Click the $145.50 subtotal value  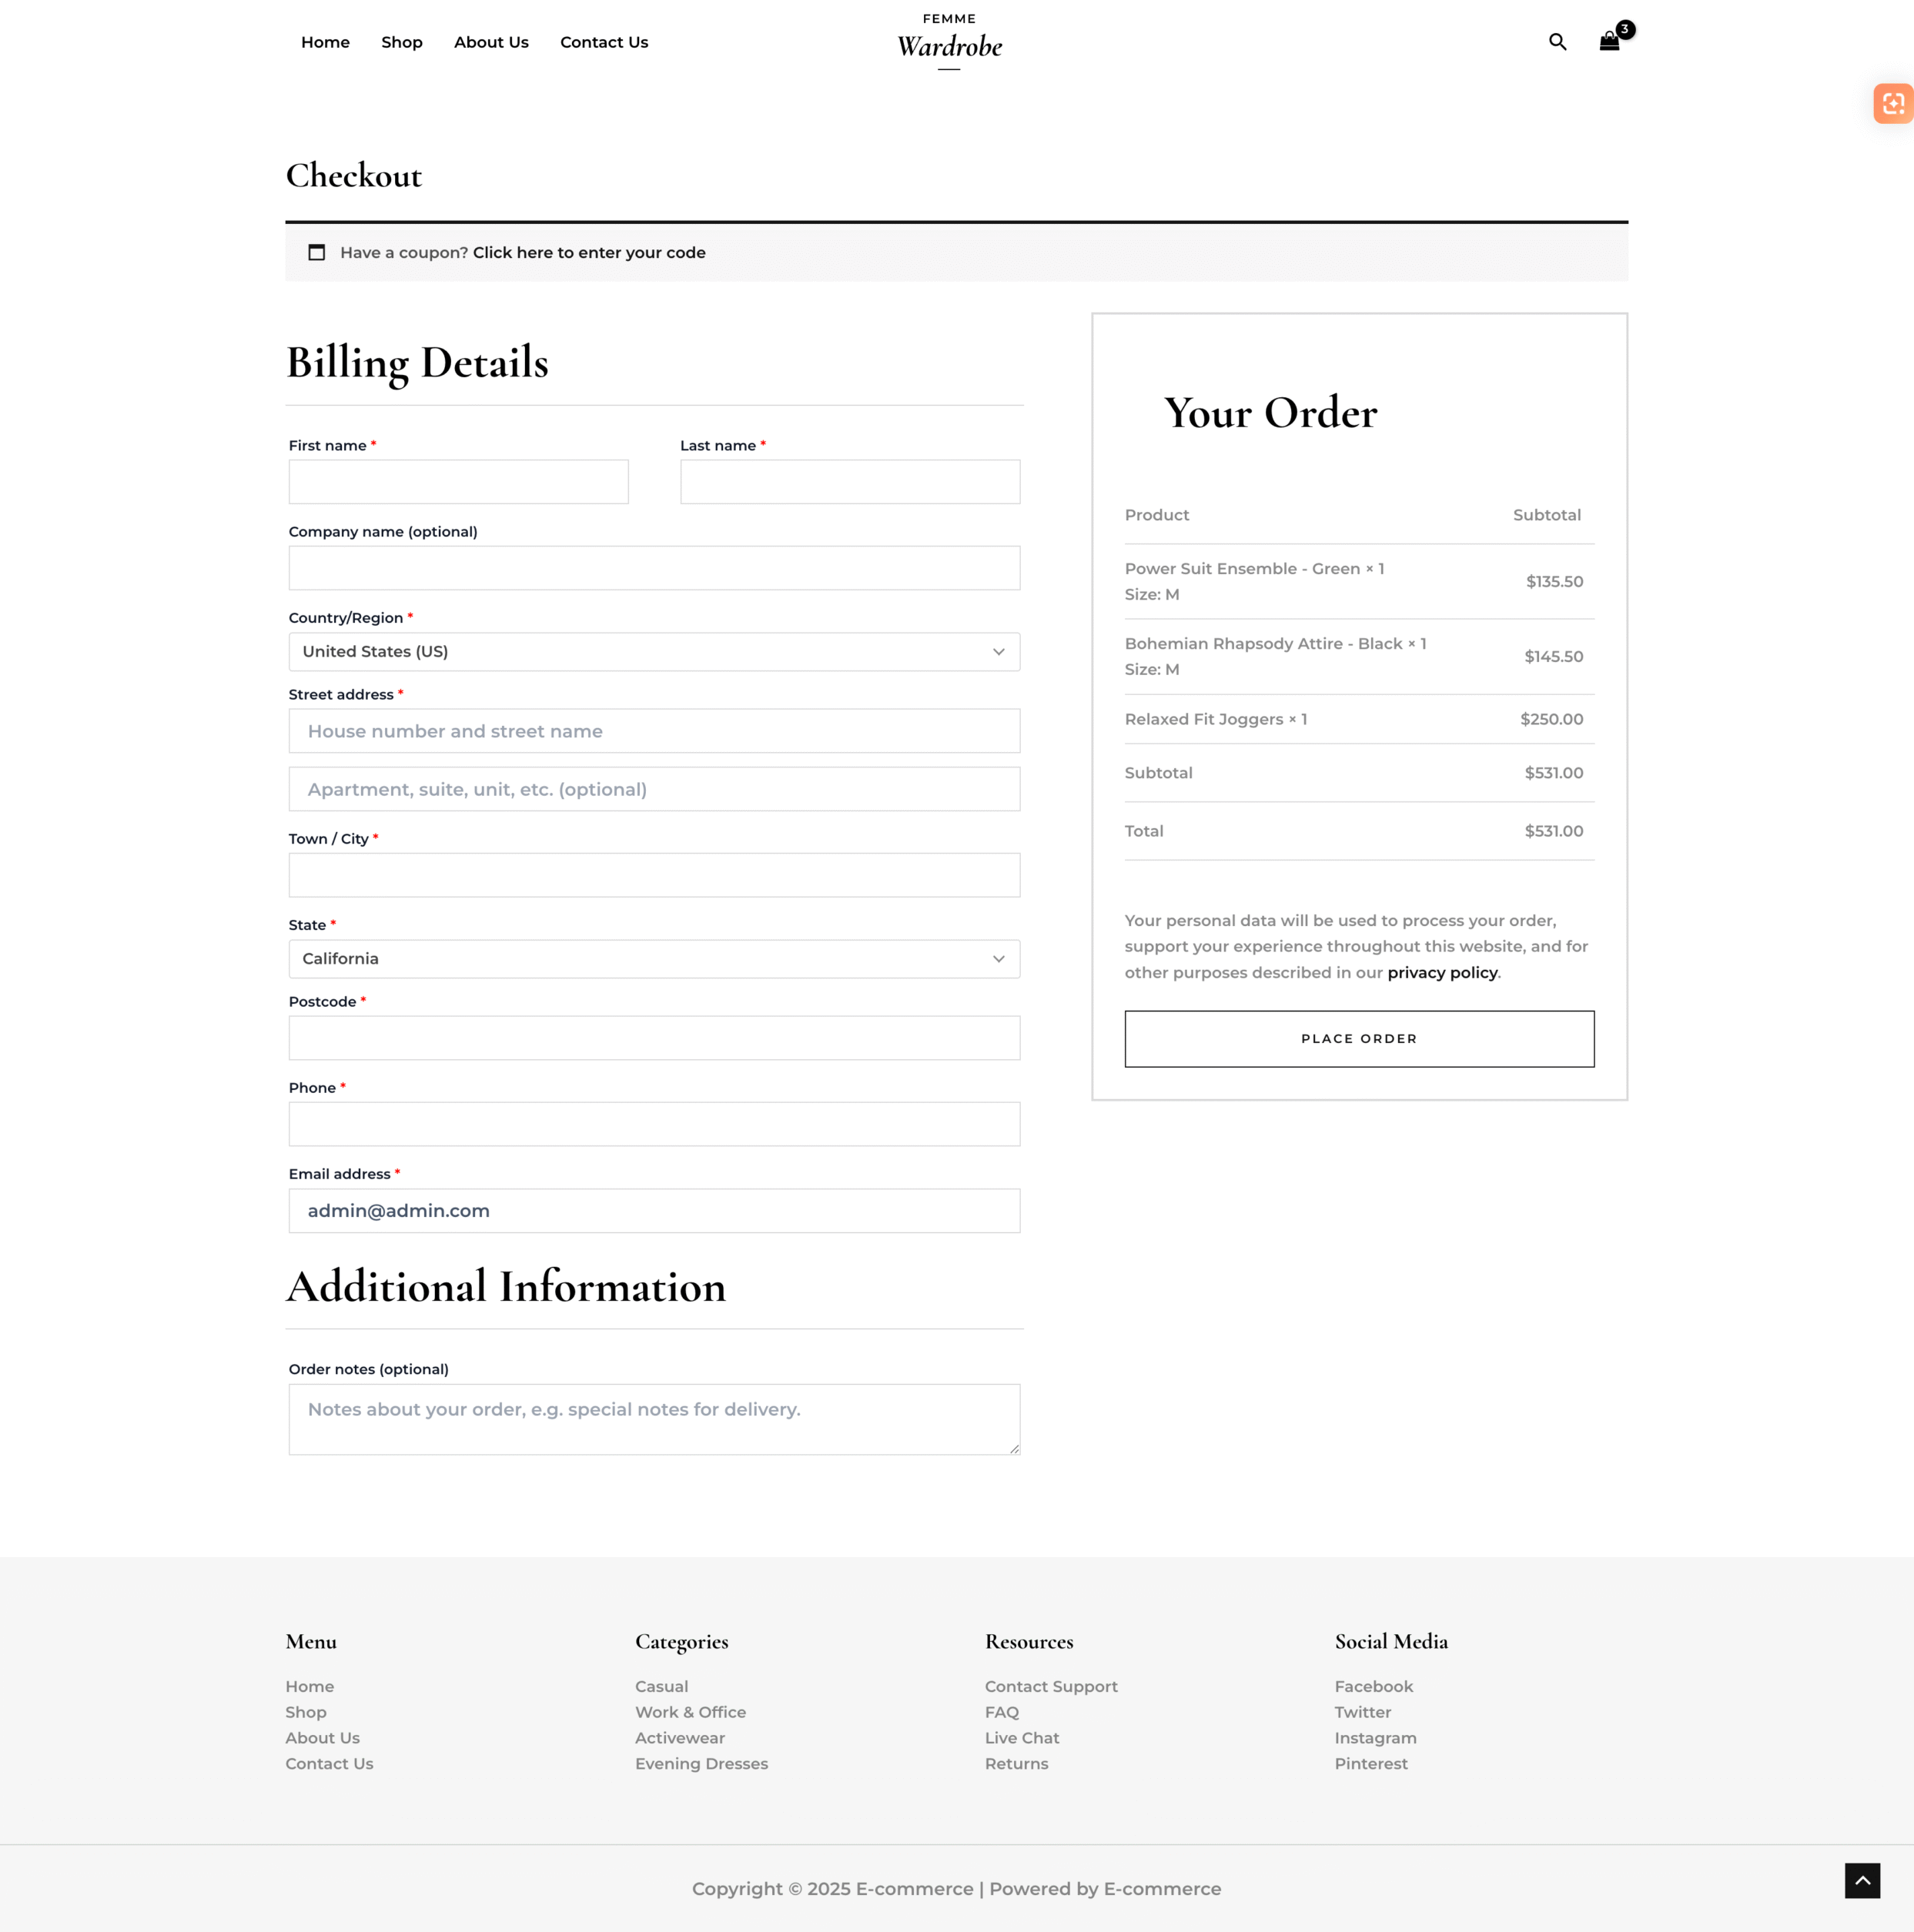pos(1554,657)
